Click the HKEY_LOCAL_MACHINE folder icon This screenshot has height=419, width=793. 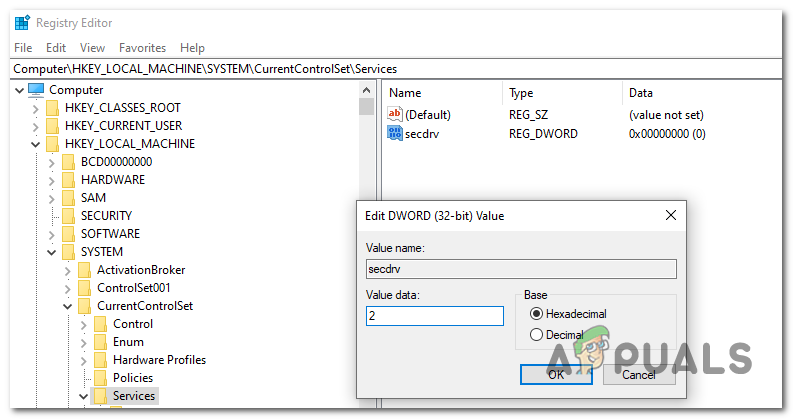[x=52, y=144]
